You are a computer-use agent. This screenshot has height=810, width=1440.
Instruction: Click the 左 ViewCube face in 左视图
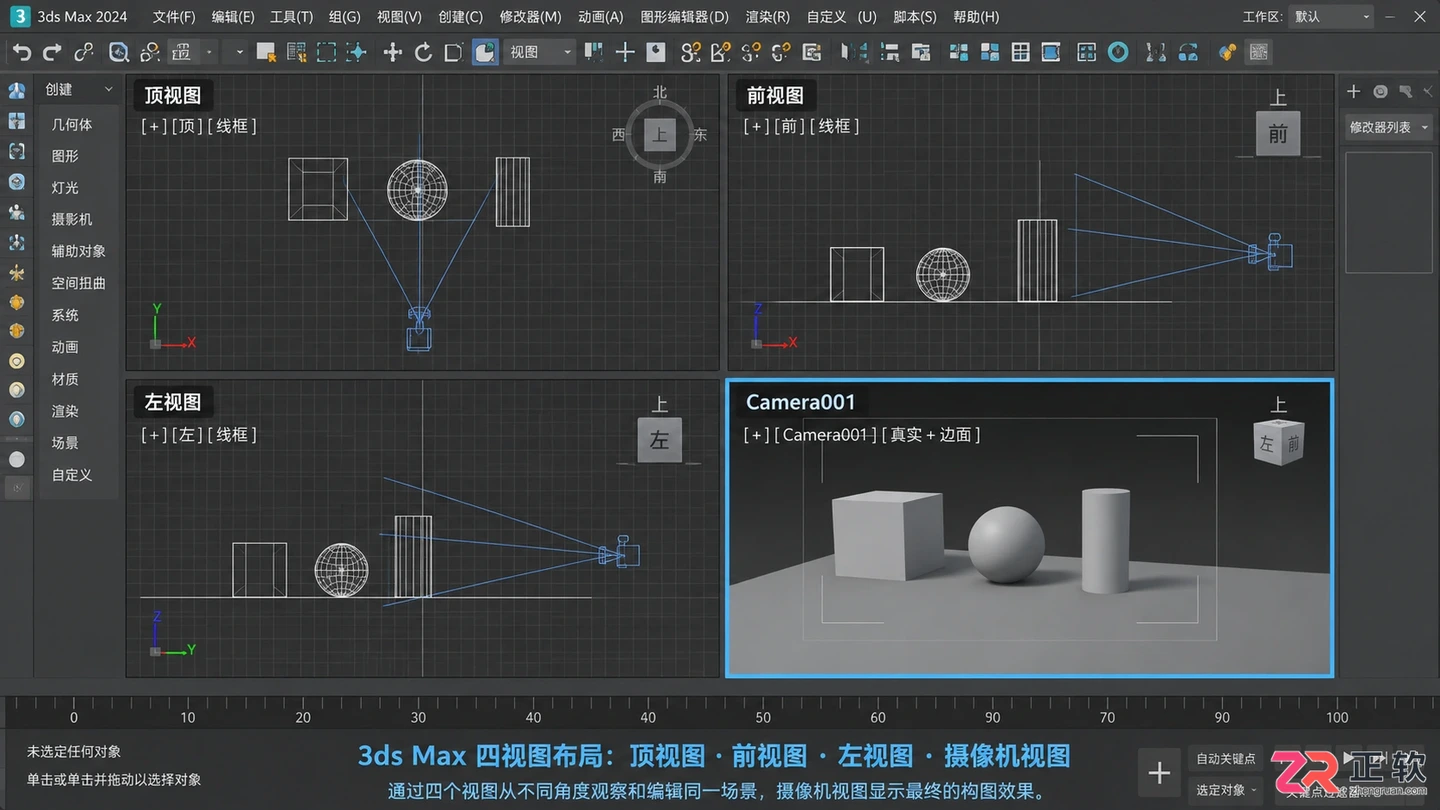point(660,440)
